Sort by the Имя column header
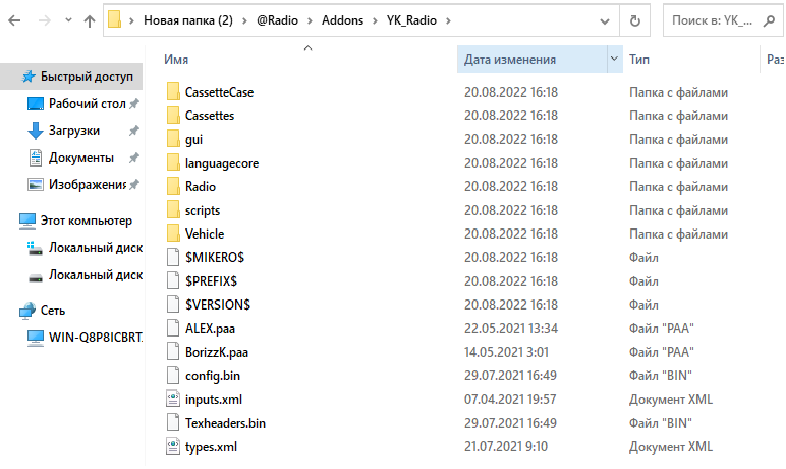This screenshot has width=786, height=469. coord(176,59)
